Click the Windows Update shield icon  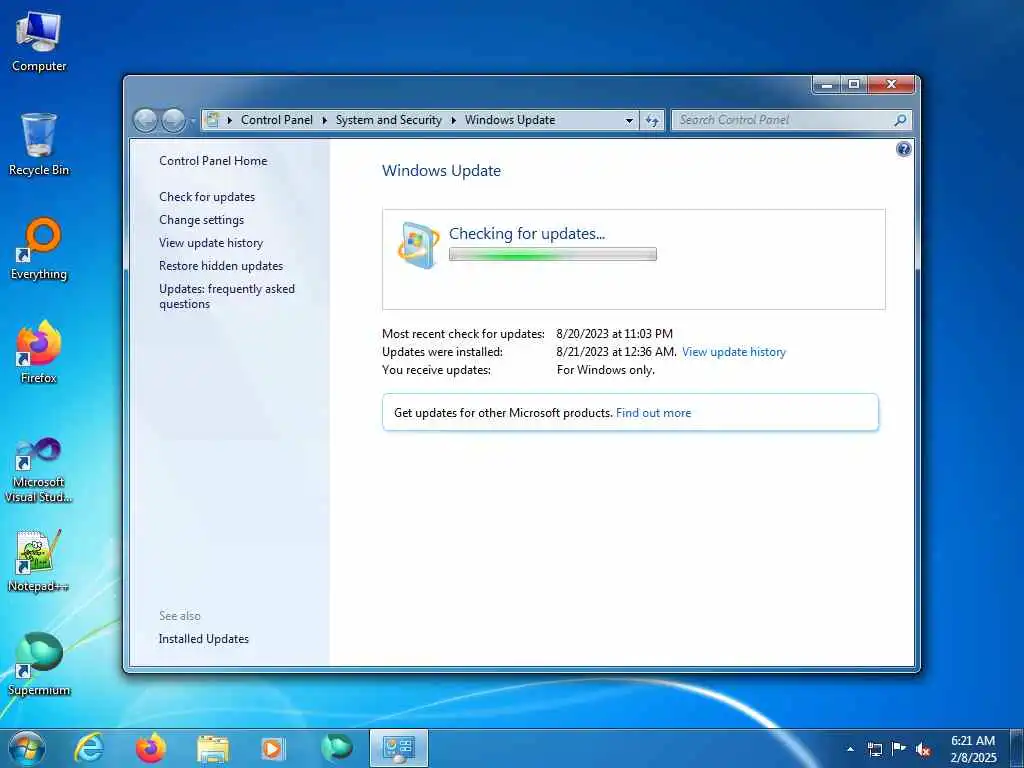[417, 246]
